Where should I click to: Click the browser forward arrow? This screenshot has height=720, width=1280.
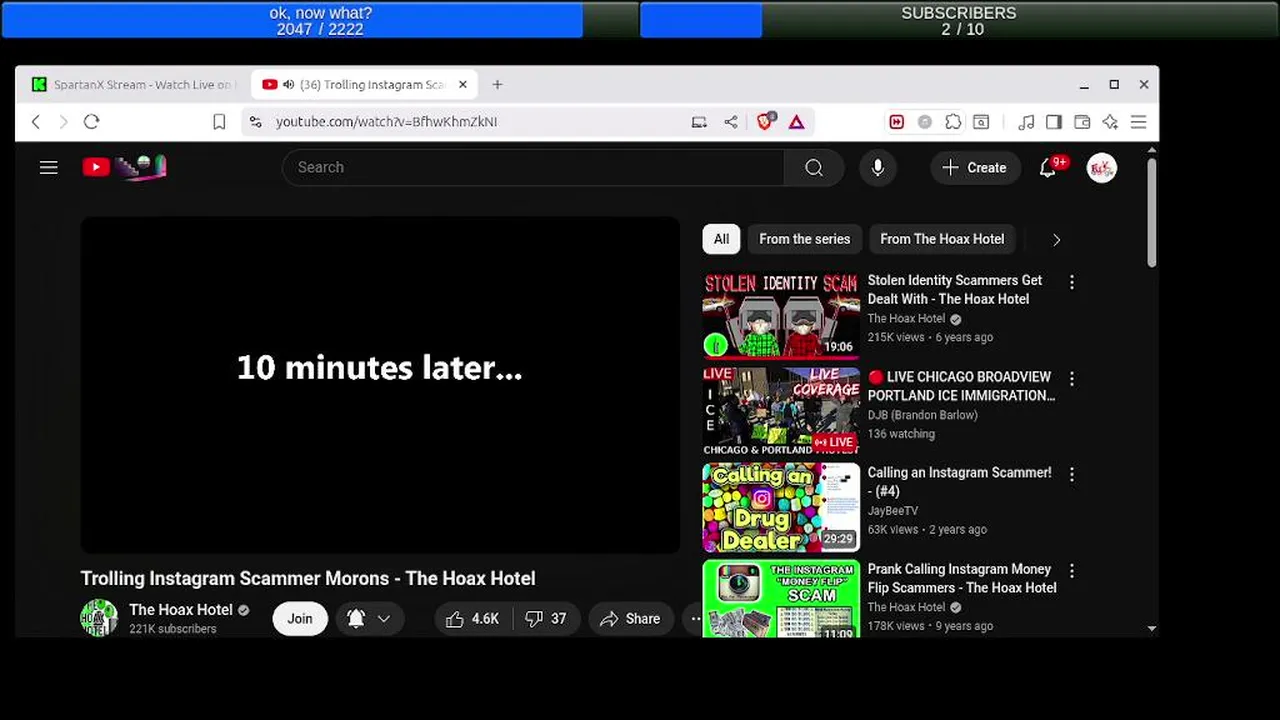coord(63,122)
